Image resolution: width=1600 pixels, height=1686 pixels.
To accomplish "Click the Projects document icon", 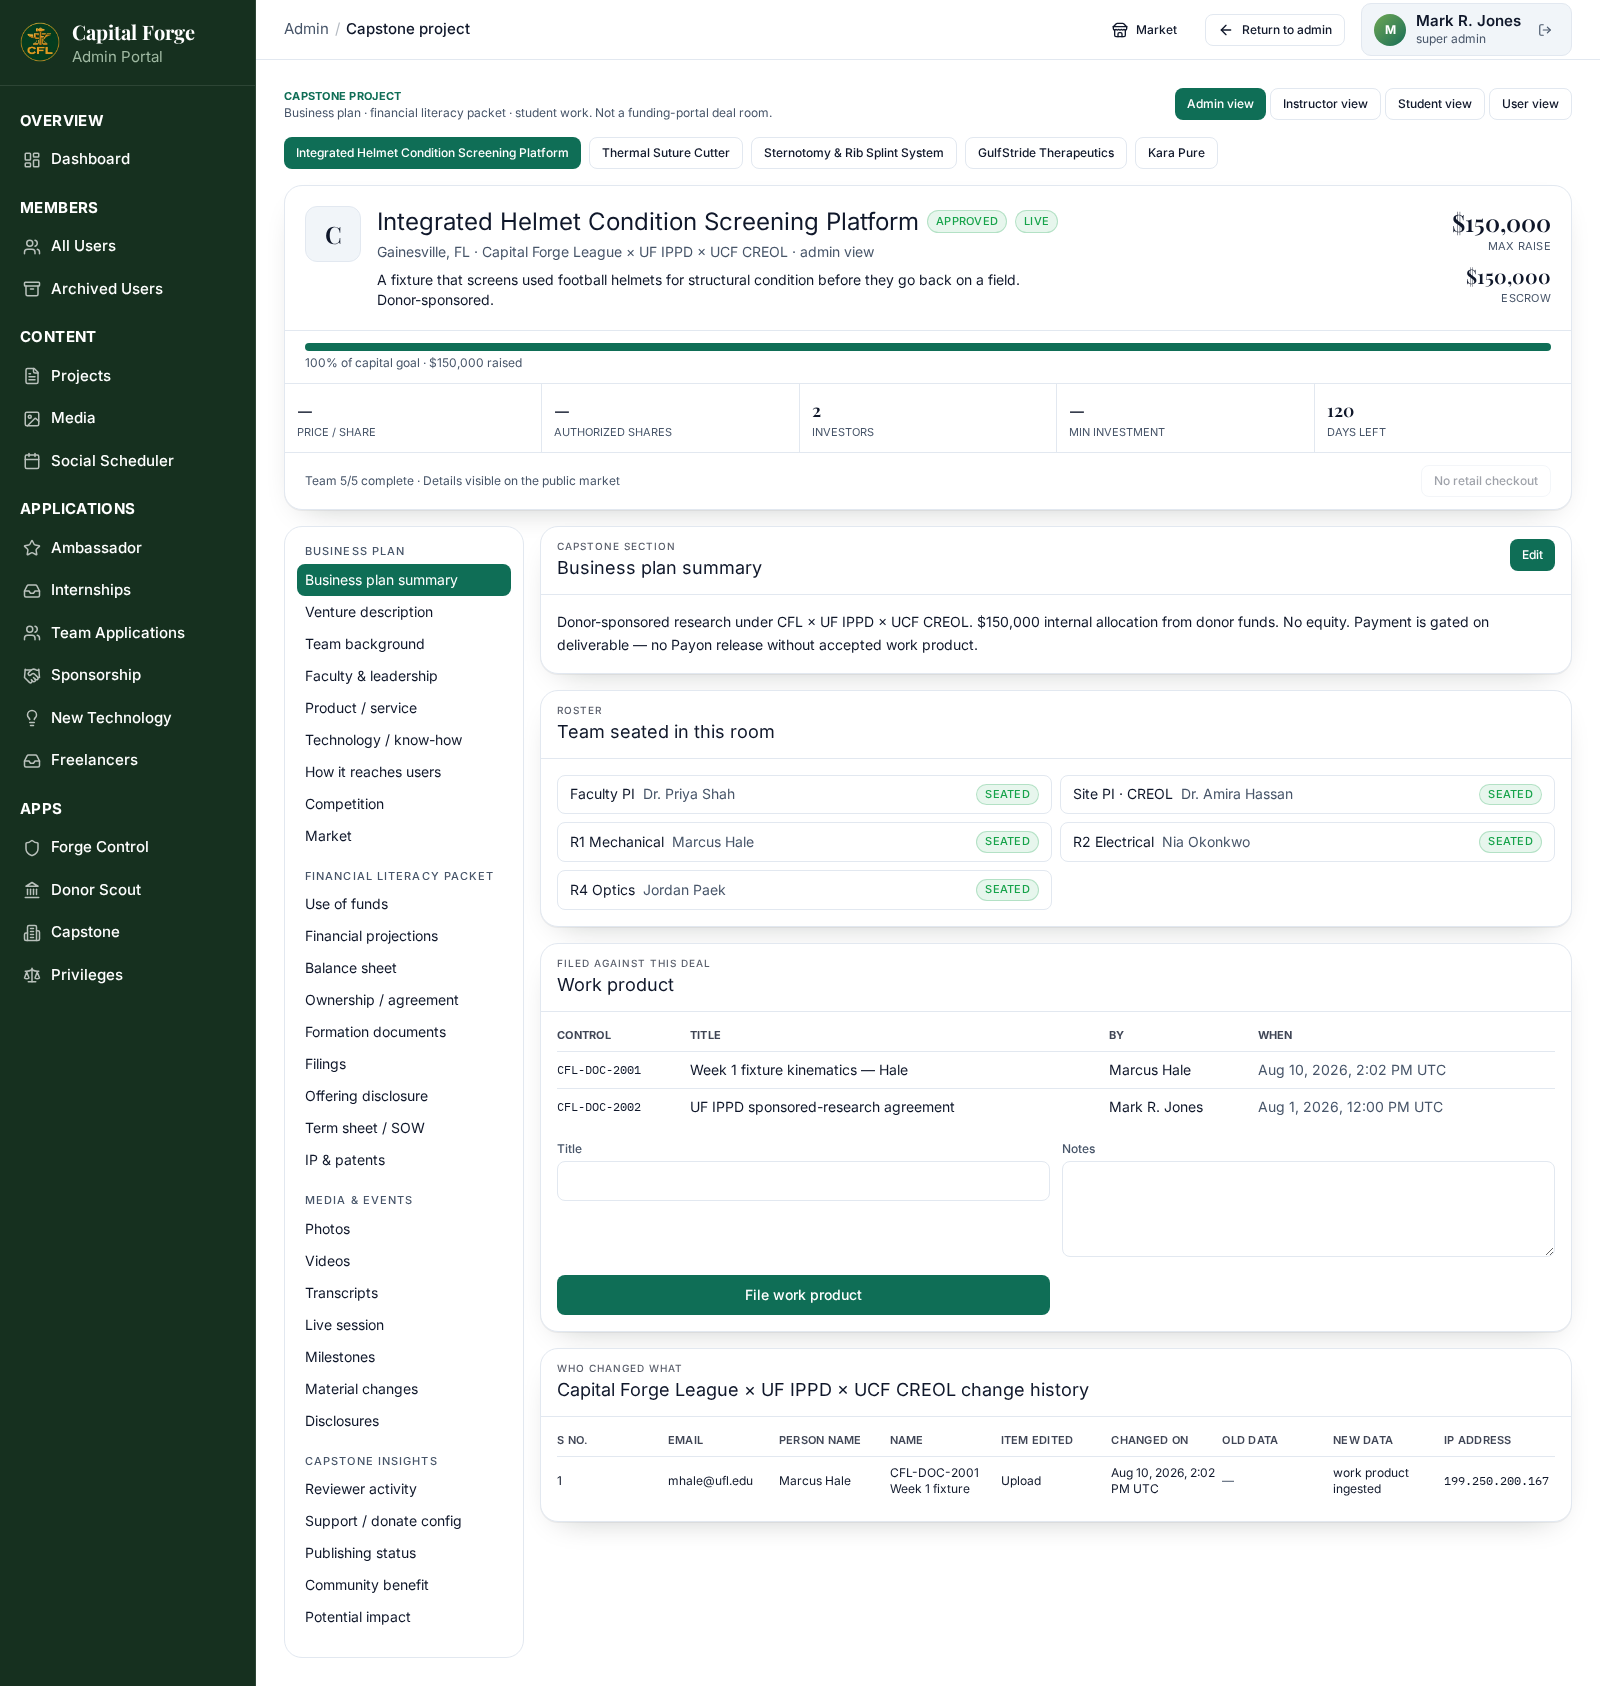I will 32,376.
